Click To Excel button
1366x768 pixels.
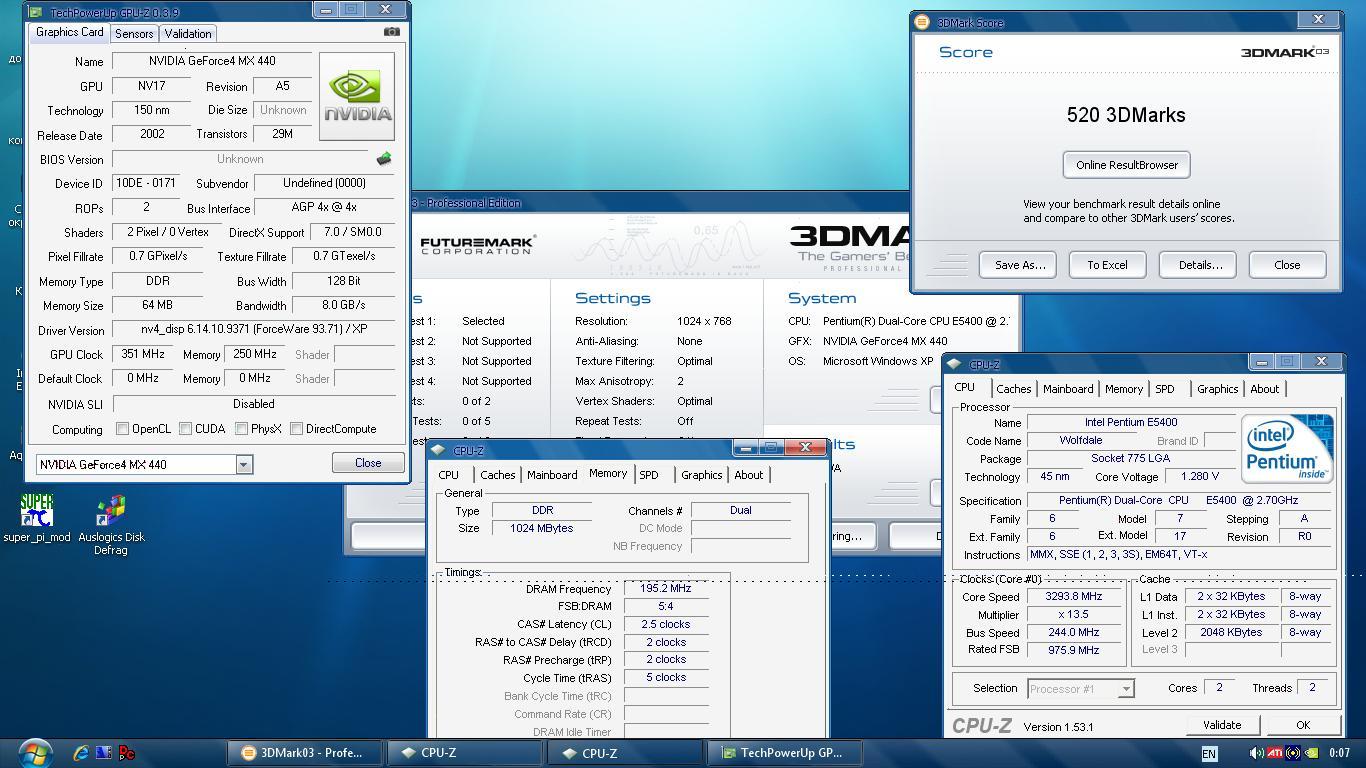coord(1107,265)
